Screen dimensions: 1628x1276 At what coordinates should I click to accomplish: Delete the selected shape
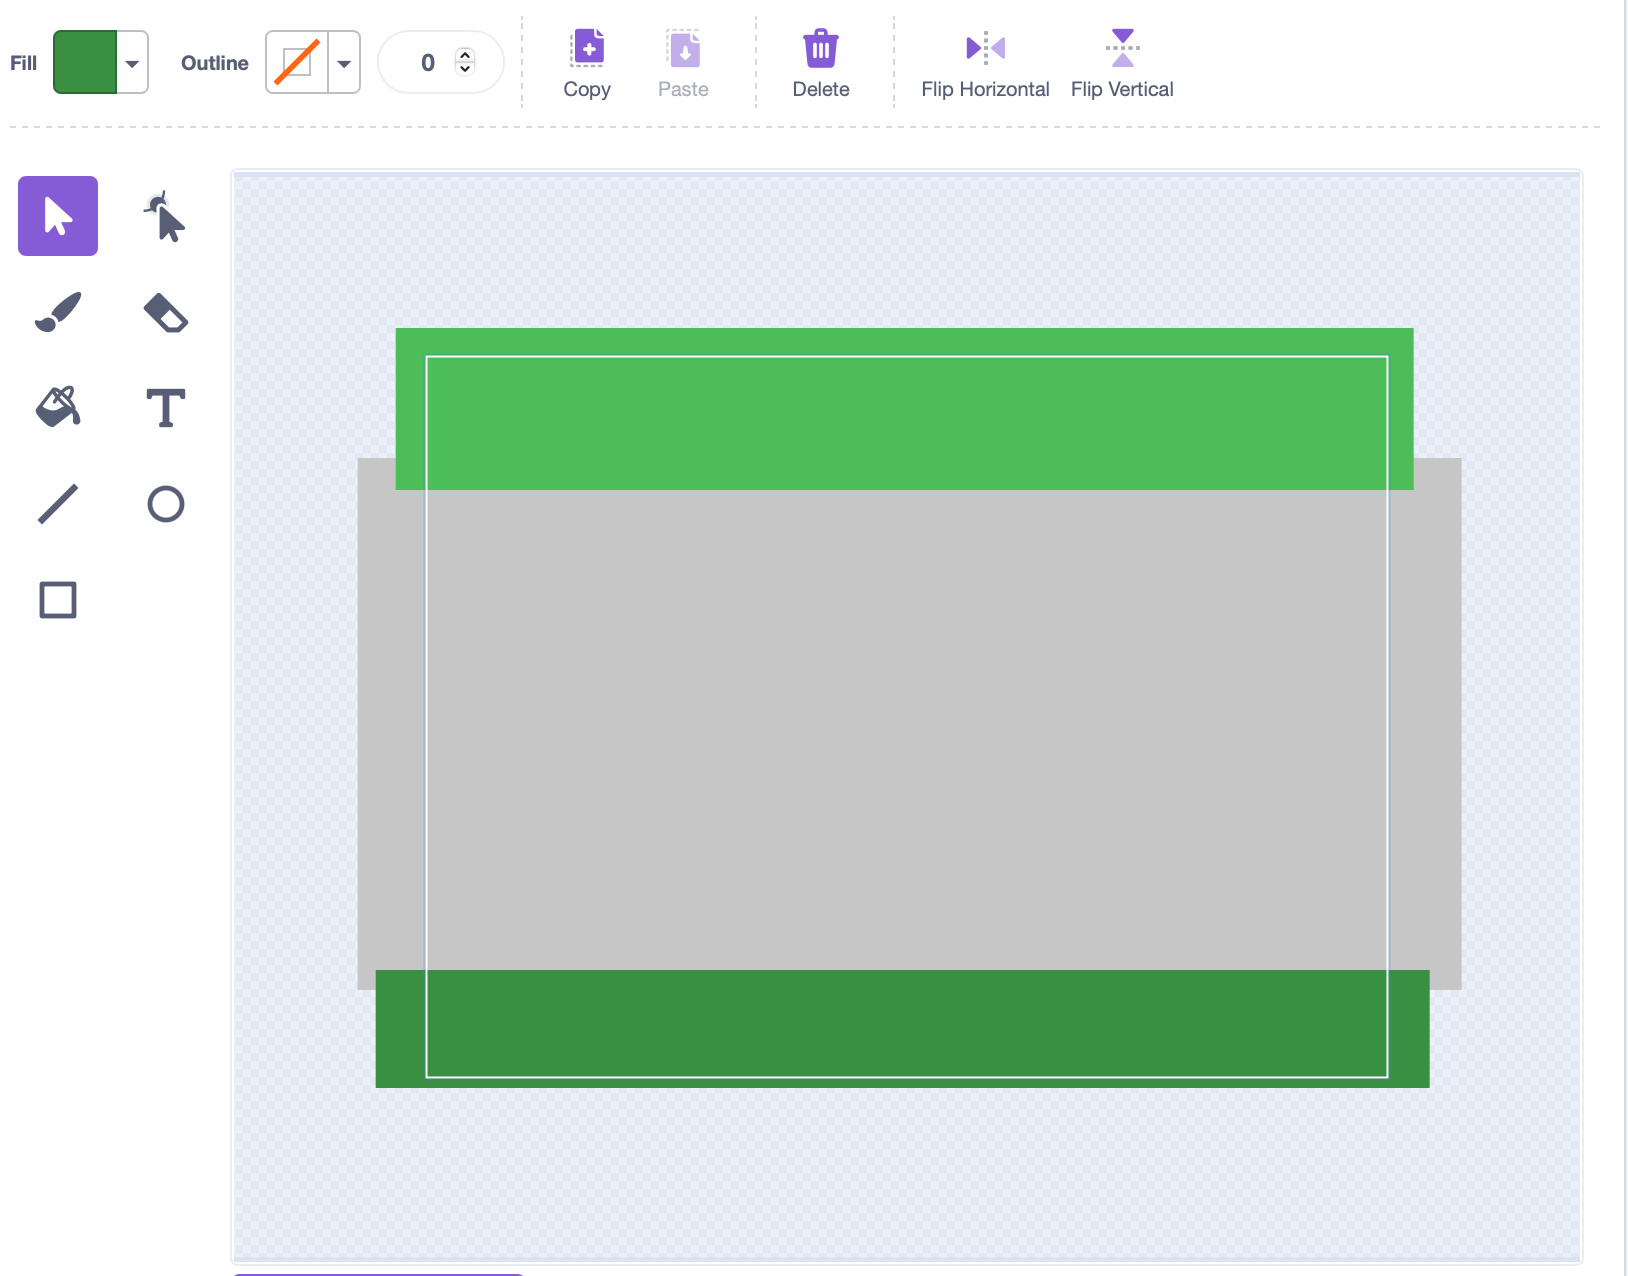pyautogui.click(x=820, y=63)
